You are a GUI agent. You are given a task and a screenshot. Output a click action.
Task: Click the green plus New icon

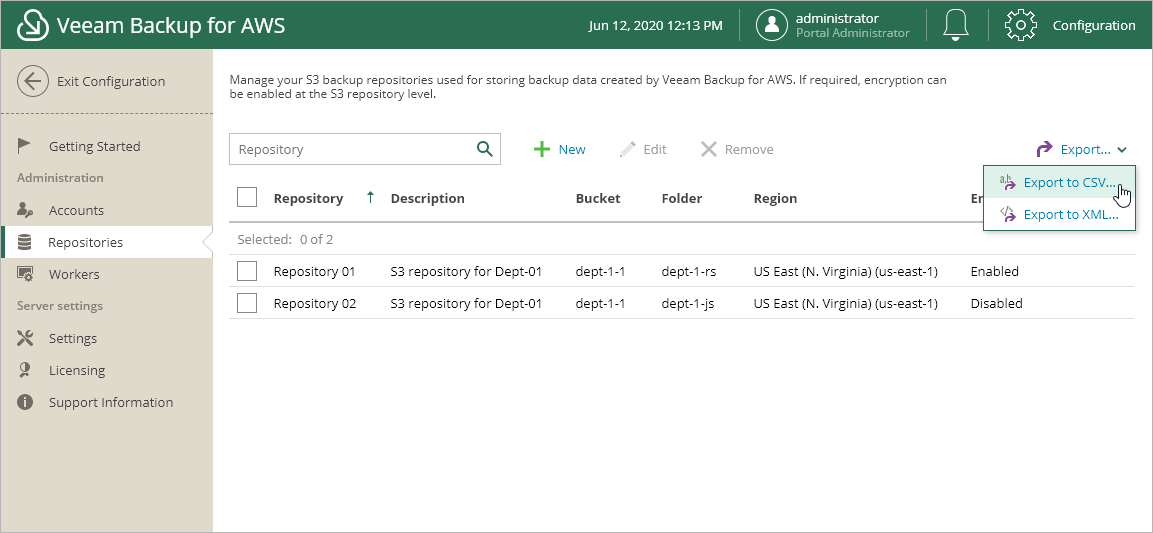(542, 149)
